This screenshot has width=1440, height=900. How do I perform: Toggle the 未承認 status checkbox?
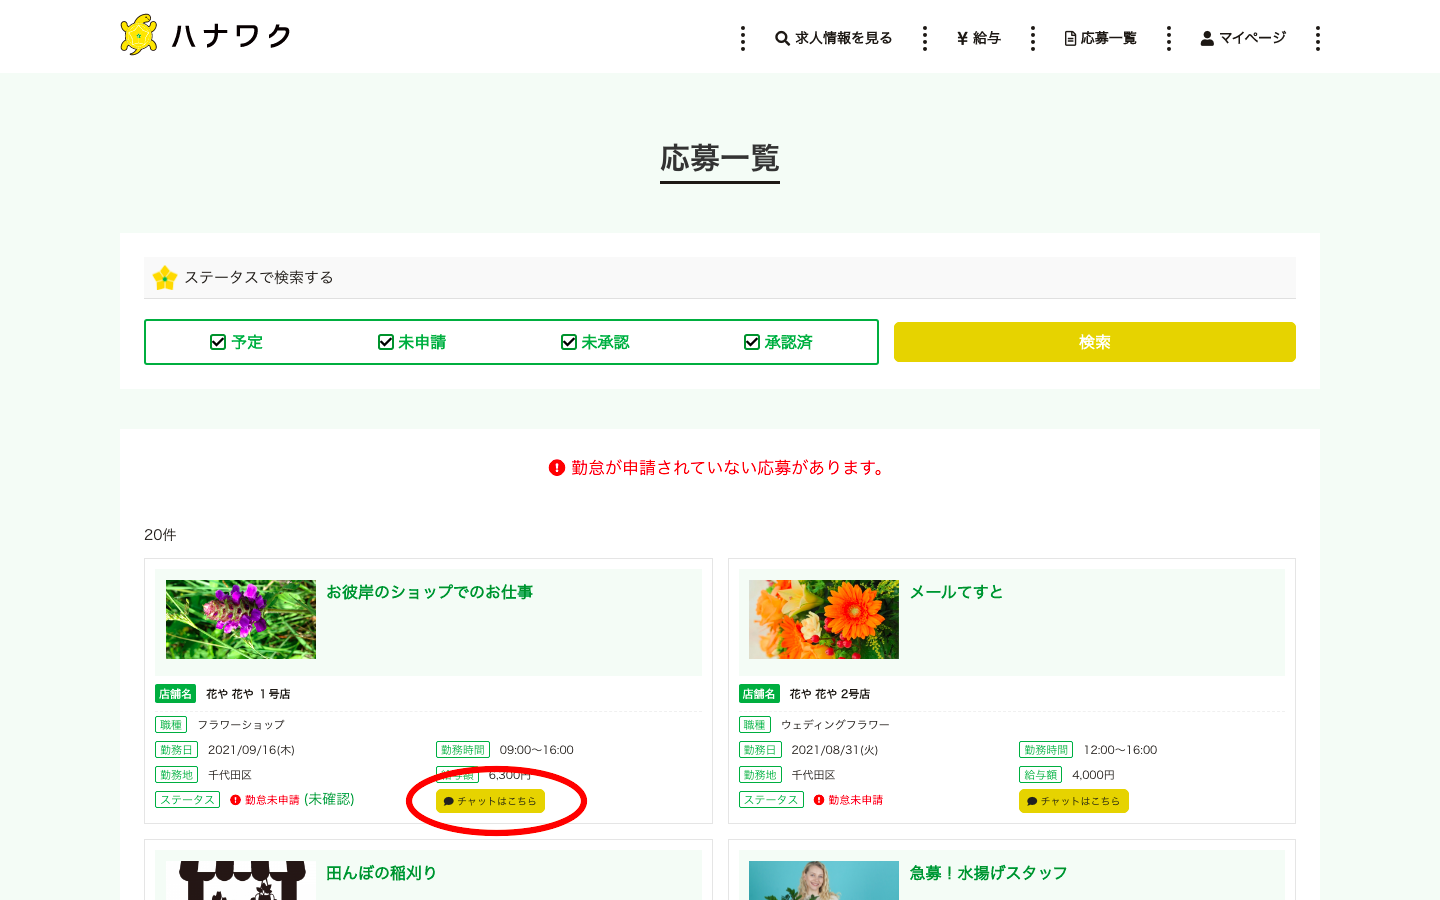click(x=569, y=342)
